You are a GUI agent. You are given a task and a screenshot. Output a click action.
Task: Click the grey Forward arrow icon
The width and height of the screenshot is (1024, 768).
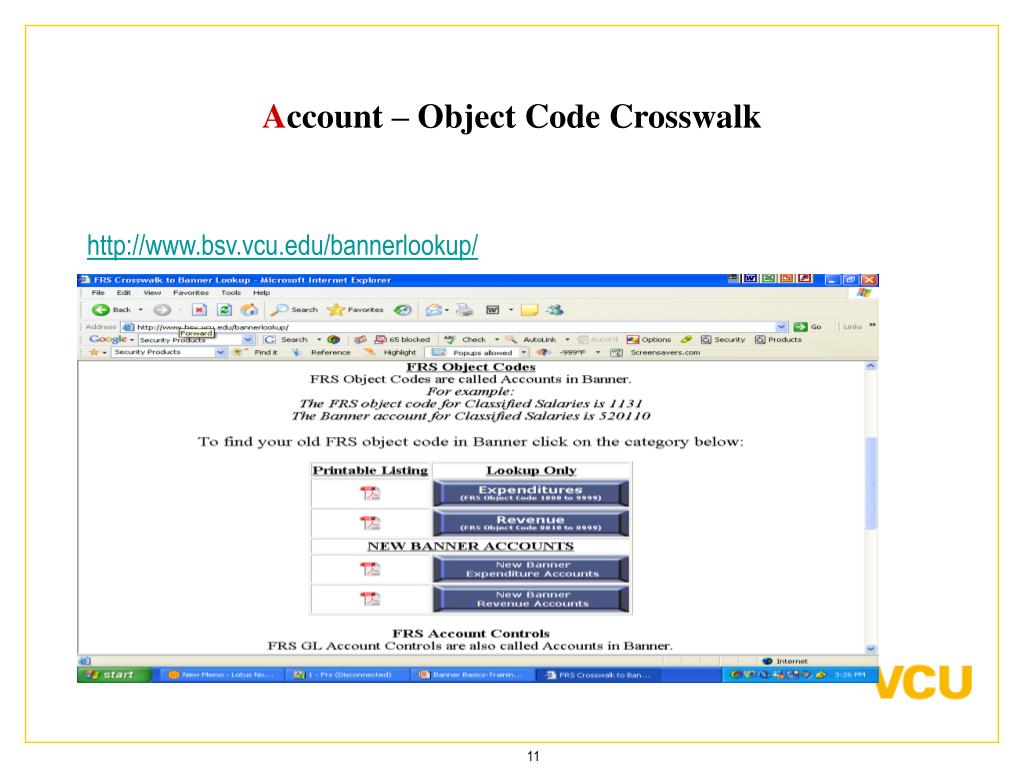(162, 310)
